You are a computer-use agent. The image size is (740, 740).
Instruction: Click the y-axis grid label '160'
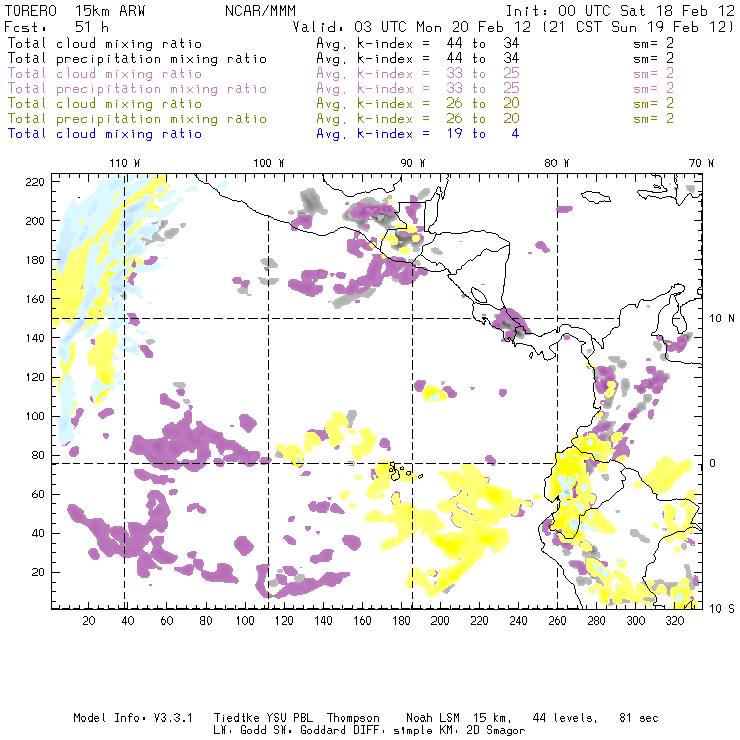click(x=35, y=299)
